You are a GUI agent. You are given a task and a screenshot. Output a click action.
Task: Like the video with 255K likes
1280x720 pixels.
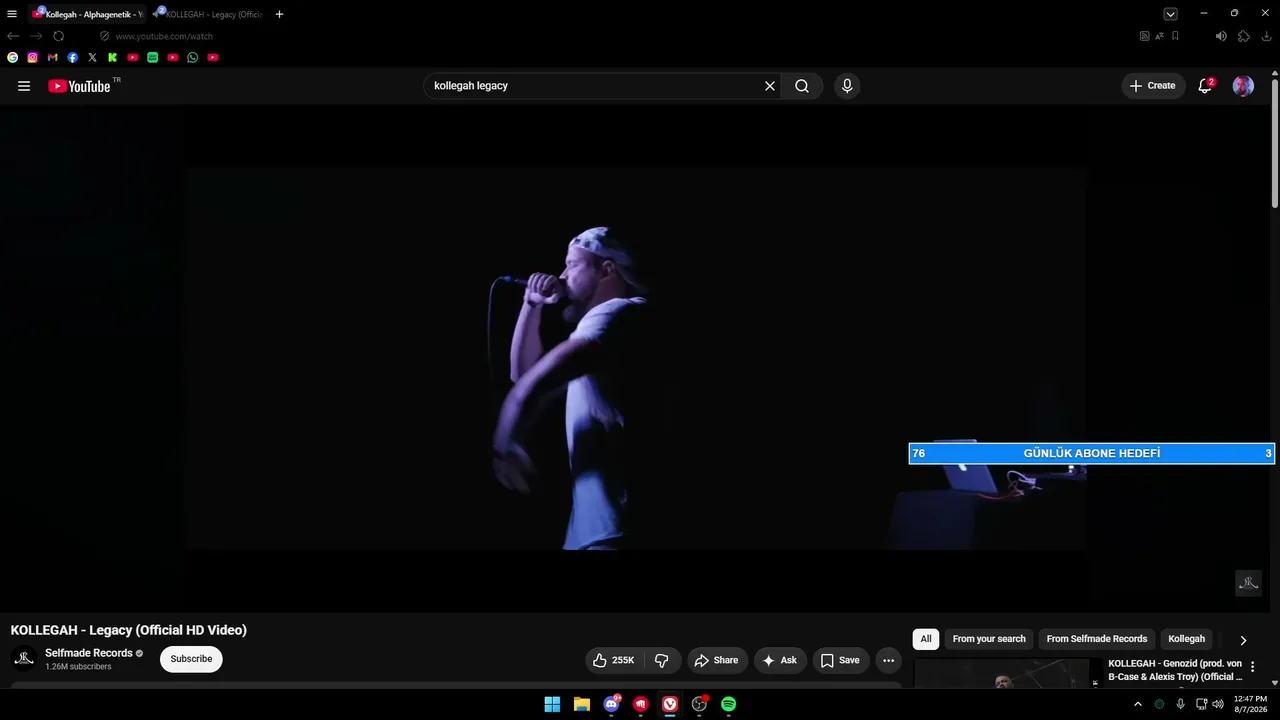tap(614, 660)
